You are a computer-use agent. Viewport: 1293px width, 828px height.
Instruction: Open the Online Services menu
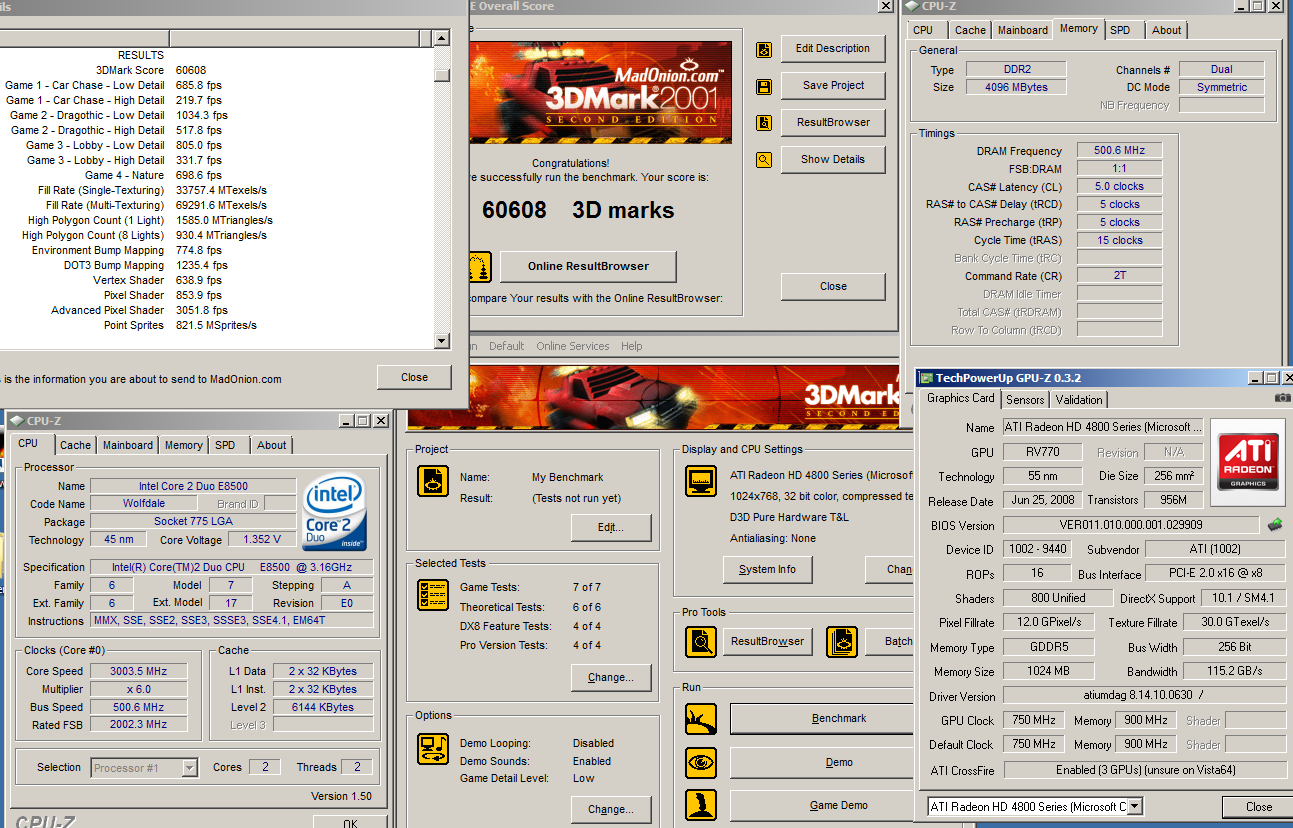click(572, 346)
